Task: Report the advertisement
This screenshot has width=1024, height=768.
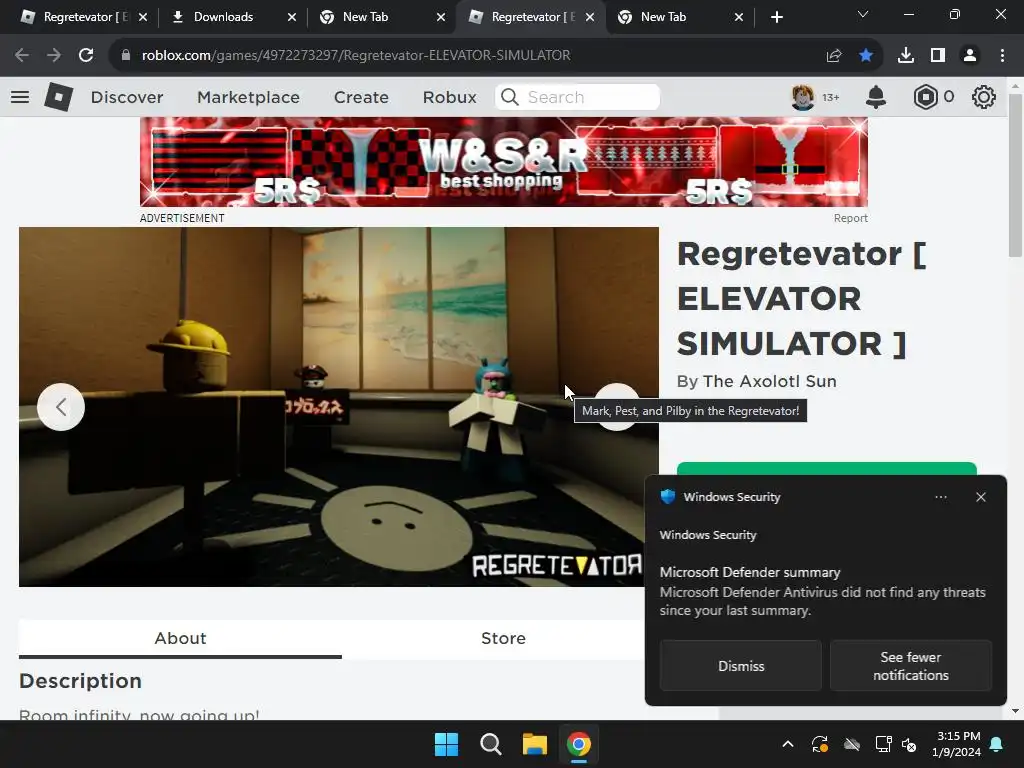Action: tap(850, 218)
